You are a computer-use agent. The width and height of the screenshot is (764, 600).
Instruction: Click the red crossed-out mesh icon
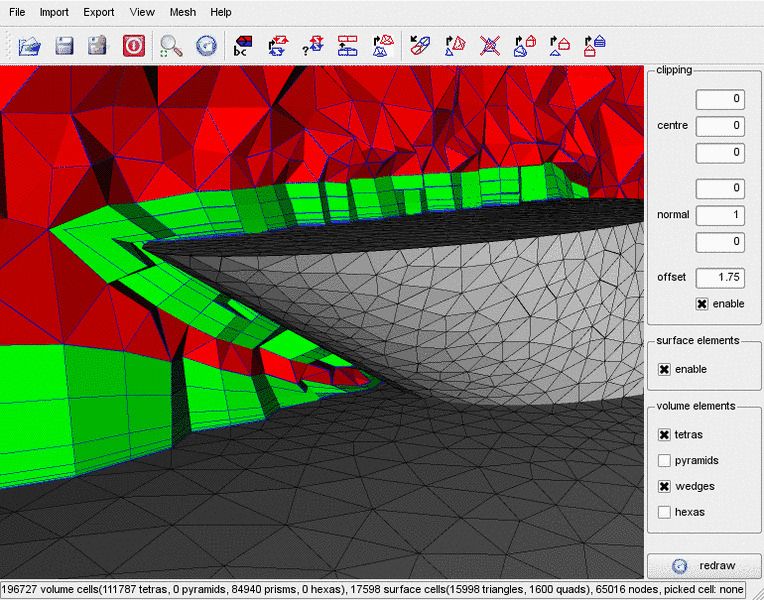(x=490, y=45)
